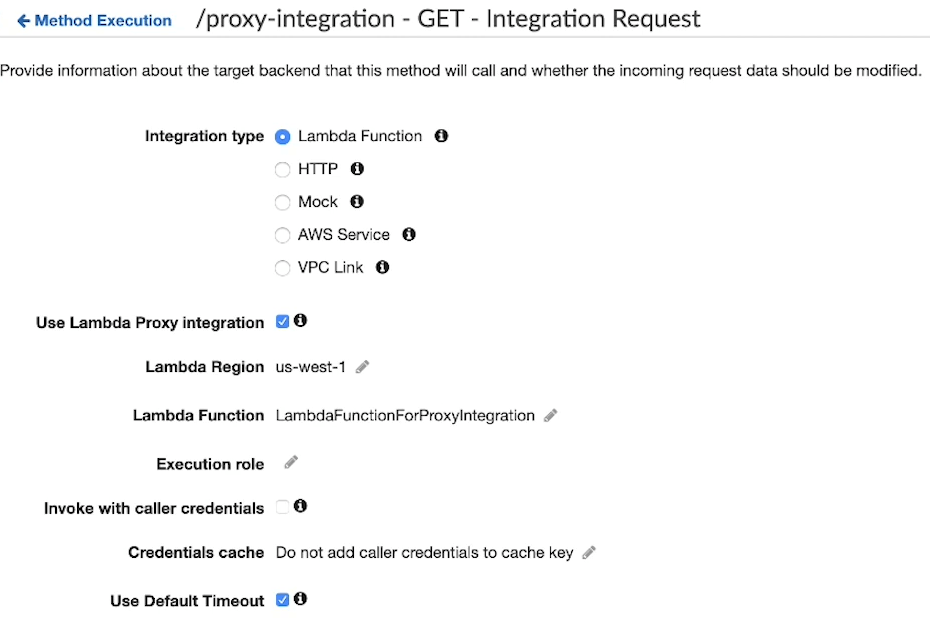This screenshot has width=930, height=618.
Task: Disable Use Default Timeout
Action: (283, 598)
